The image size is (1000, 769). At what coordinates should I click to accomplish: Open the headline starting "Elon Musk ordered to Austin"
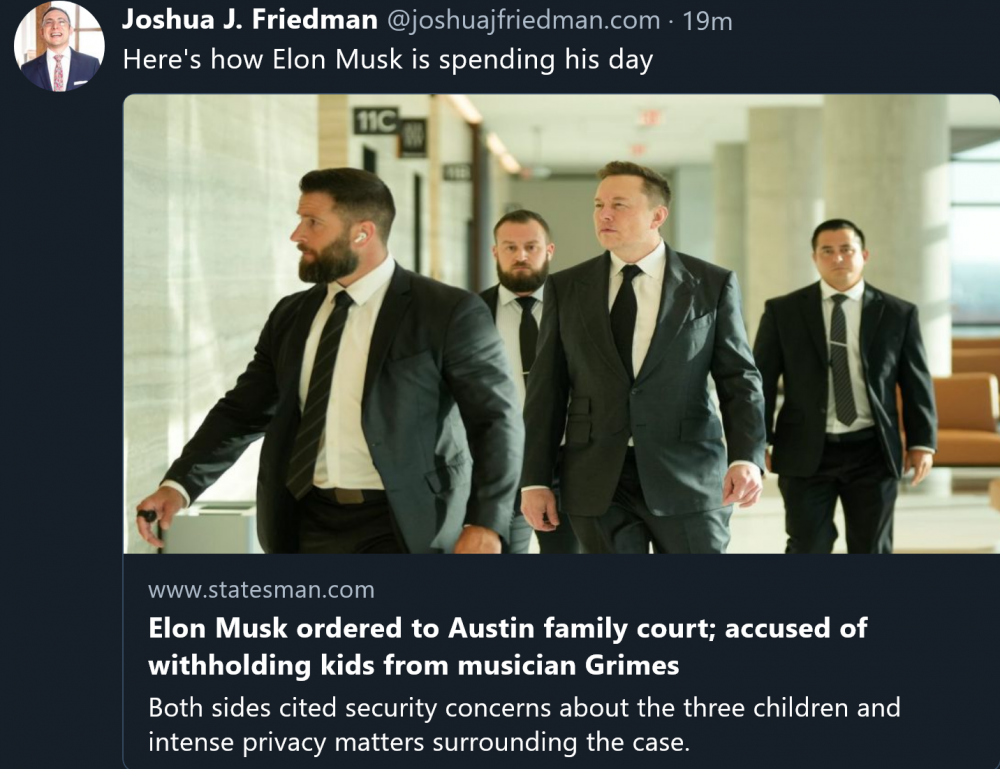pos(508,629)
